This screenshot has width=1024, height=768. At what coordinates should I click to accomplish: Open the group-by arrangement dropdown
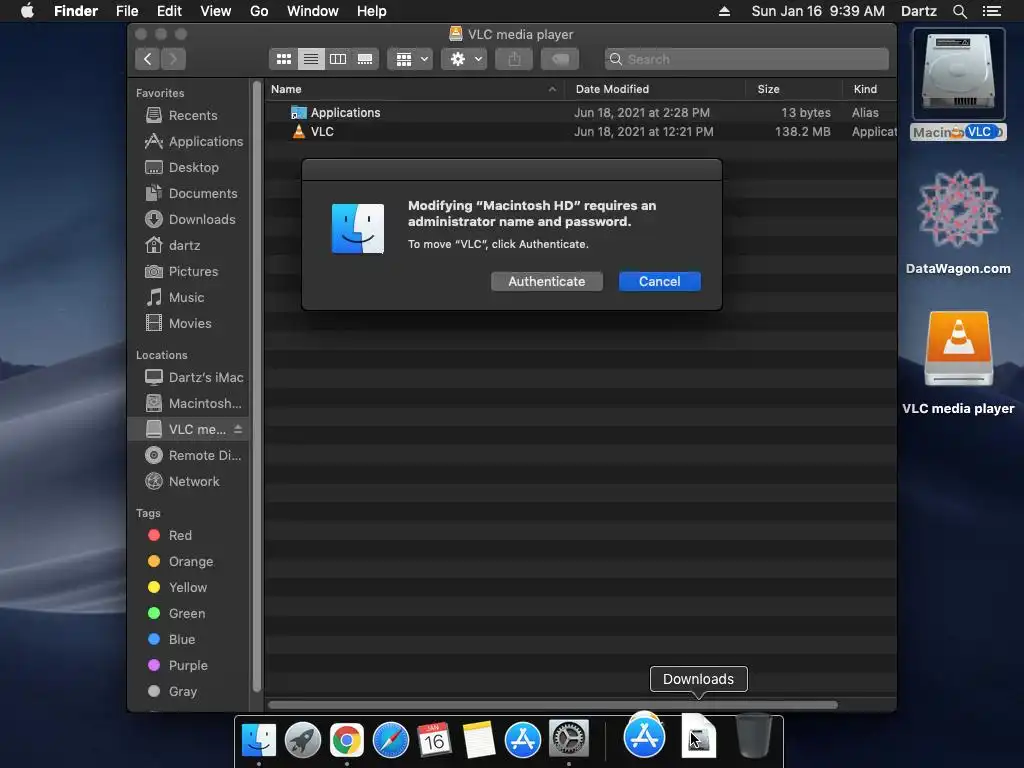click(410, 59)
